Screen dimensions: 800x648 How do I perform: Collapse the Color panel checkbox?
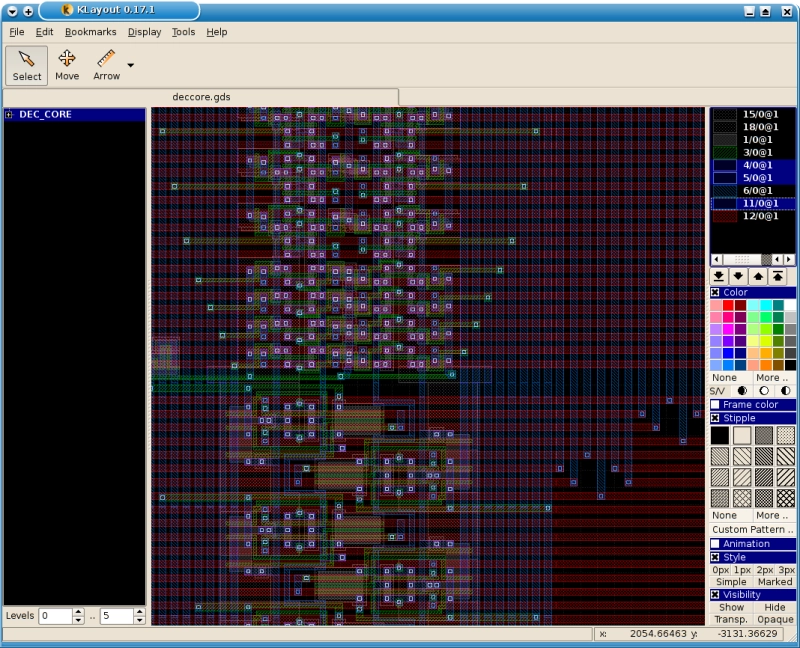point(715,292)
